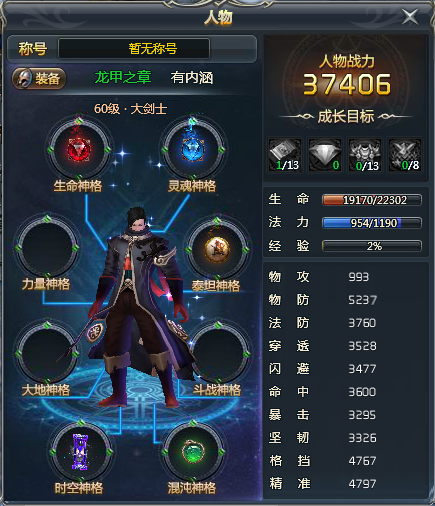
Task: Select the blue 灵魂神格 gem slot
Action: click(193, 150)
